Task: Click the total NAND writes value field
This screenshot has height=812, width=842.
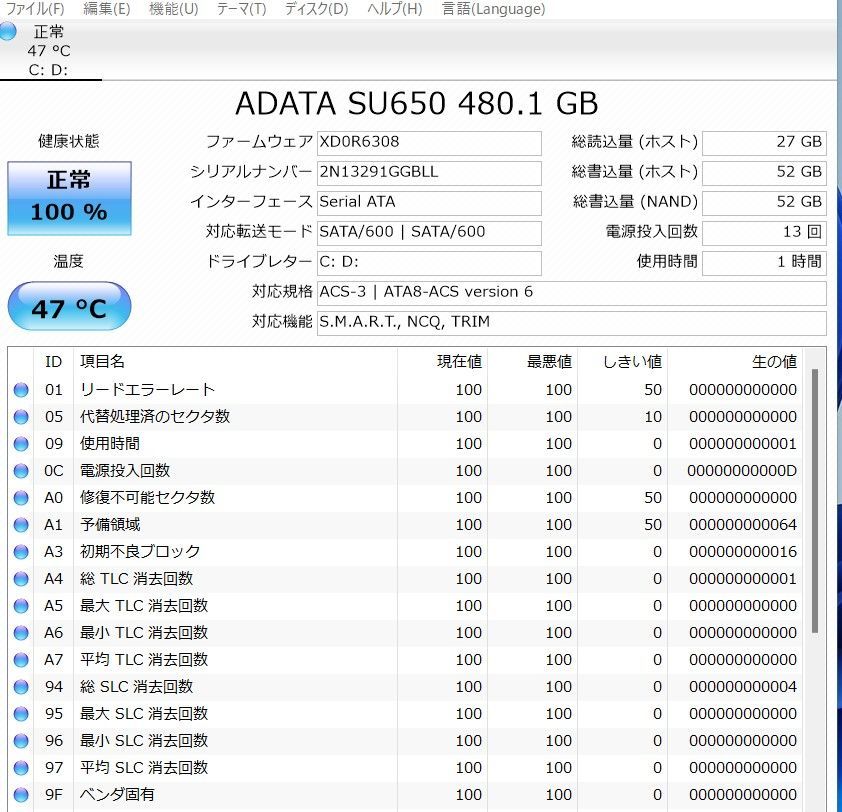Action: (764, 203)
